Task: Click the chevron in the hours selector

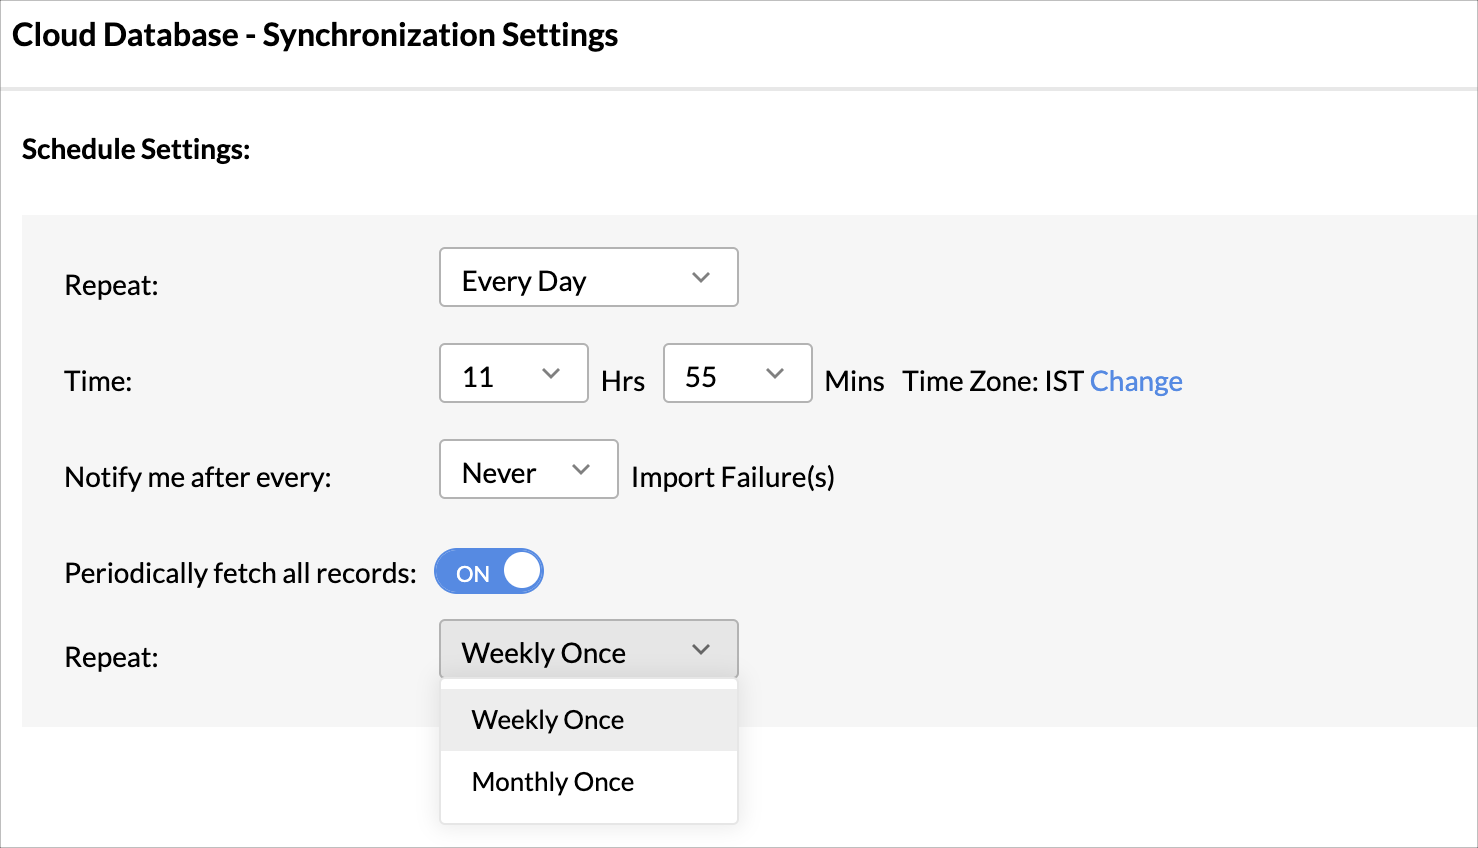Action: point(550,374)
